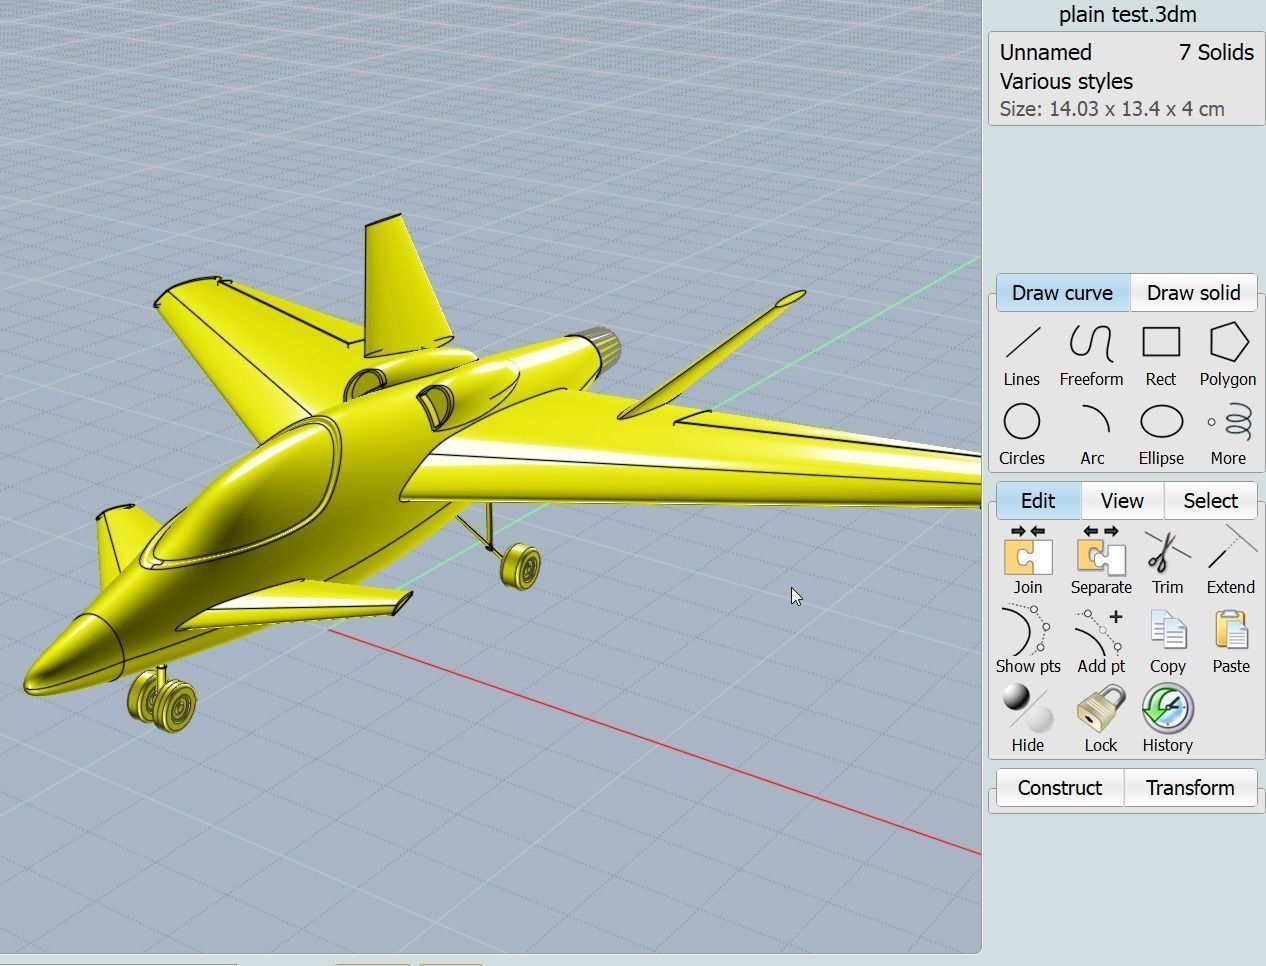Click the rear main landing wheel
Viewport: 1266px width, 966px height.
click(520, 566)
